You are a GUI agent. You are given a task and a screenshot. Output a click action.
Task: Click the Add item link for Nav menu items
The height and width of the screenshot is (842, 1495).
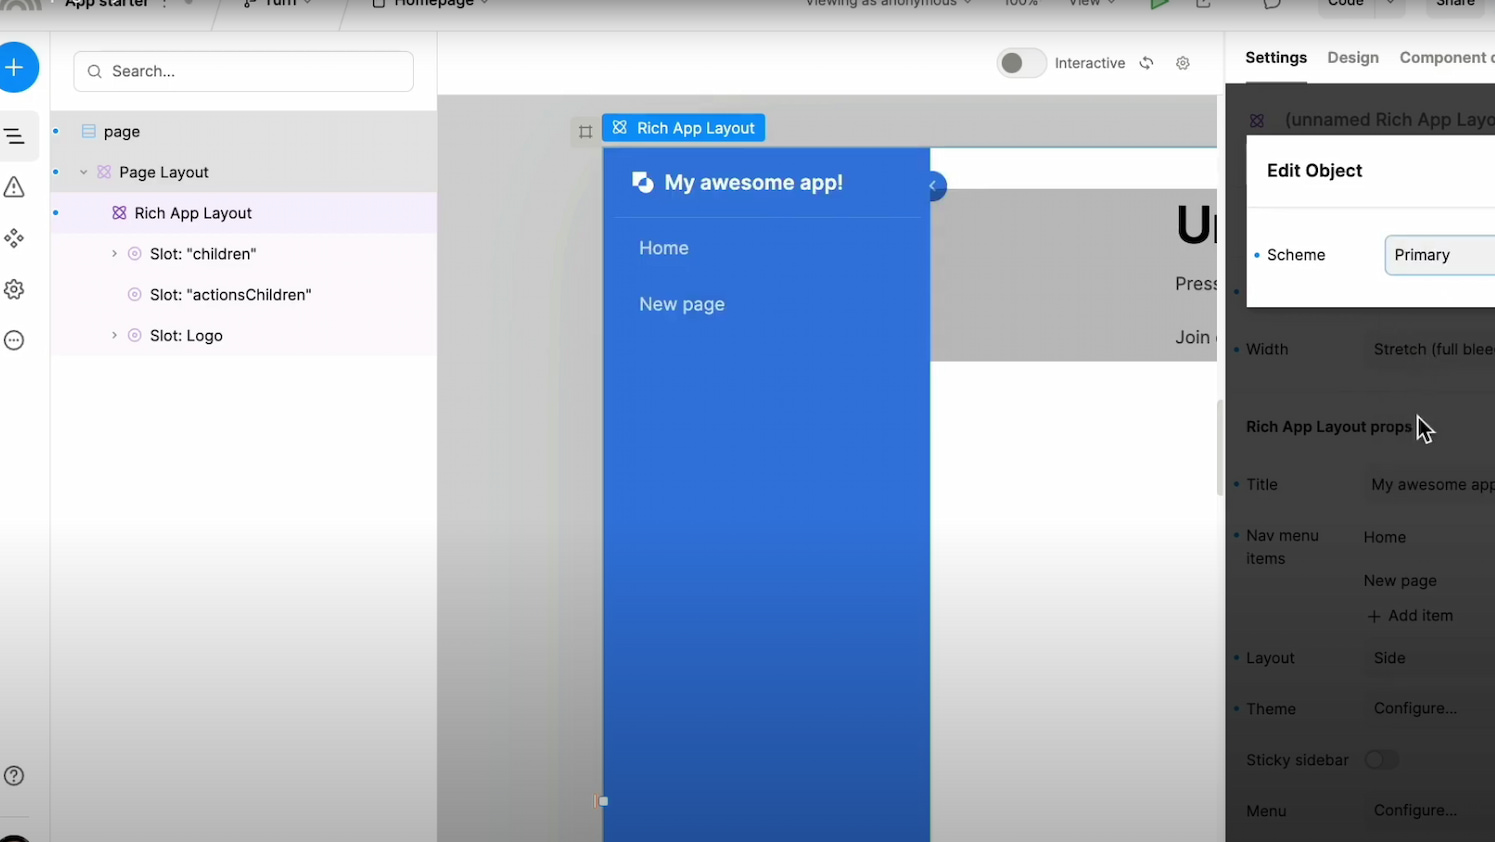[x=1410, y=615]
